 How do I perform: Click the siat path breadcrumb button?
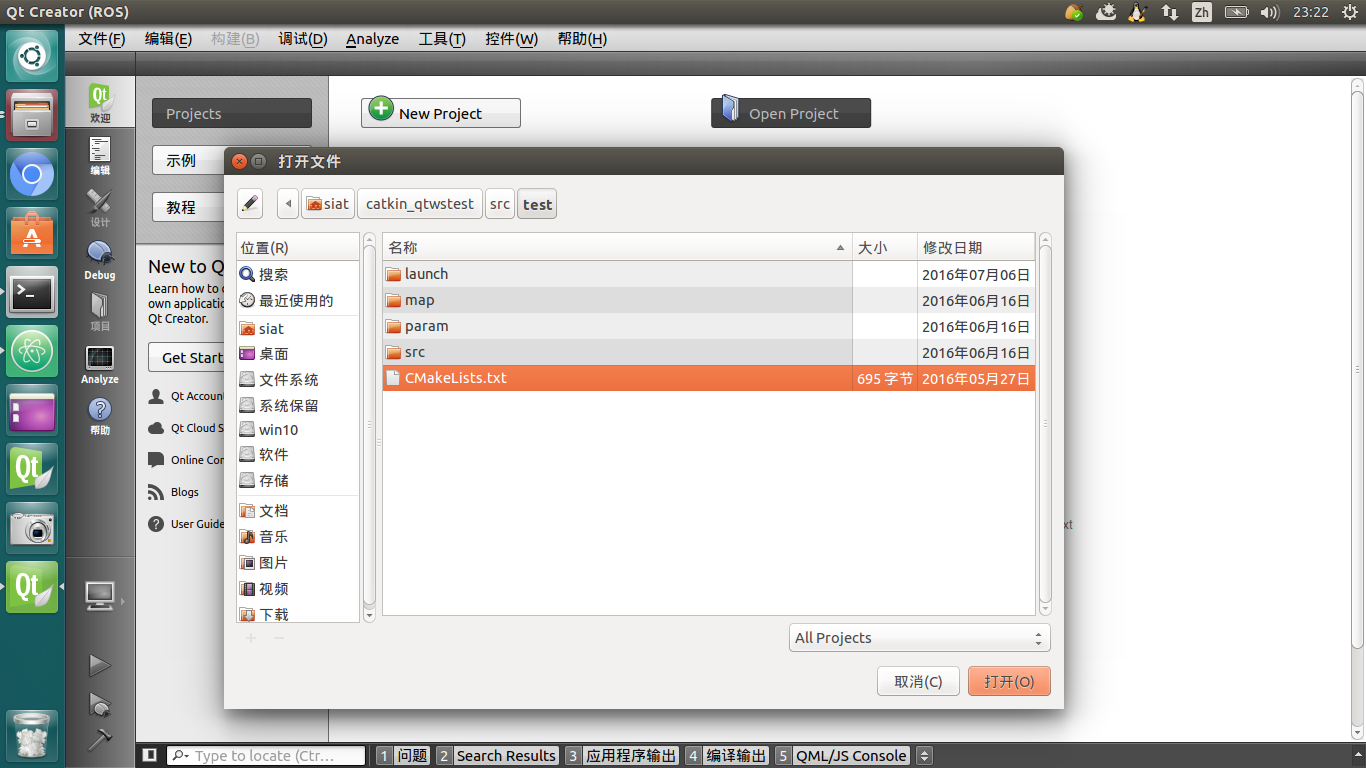coord(328,204)
